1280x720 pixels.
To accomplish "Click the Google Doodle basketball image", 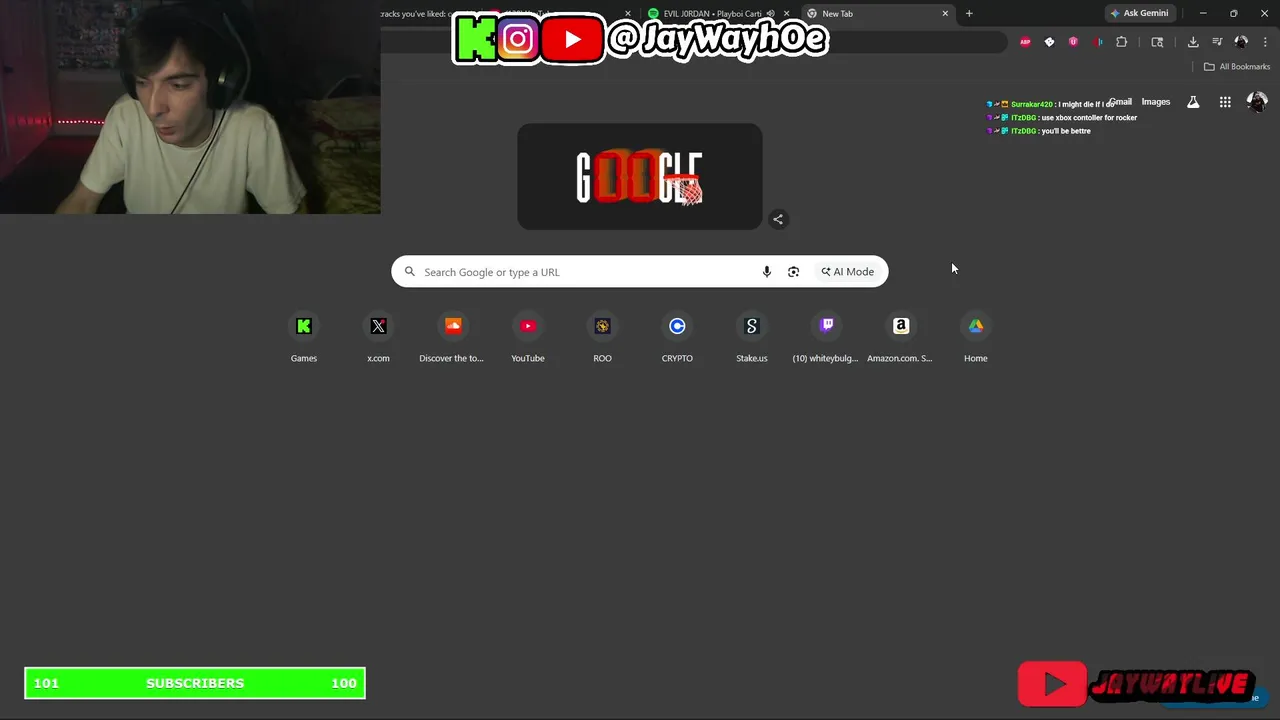I will tap(640, 177).
